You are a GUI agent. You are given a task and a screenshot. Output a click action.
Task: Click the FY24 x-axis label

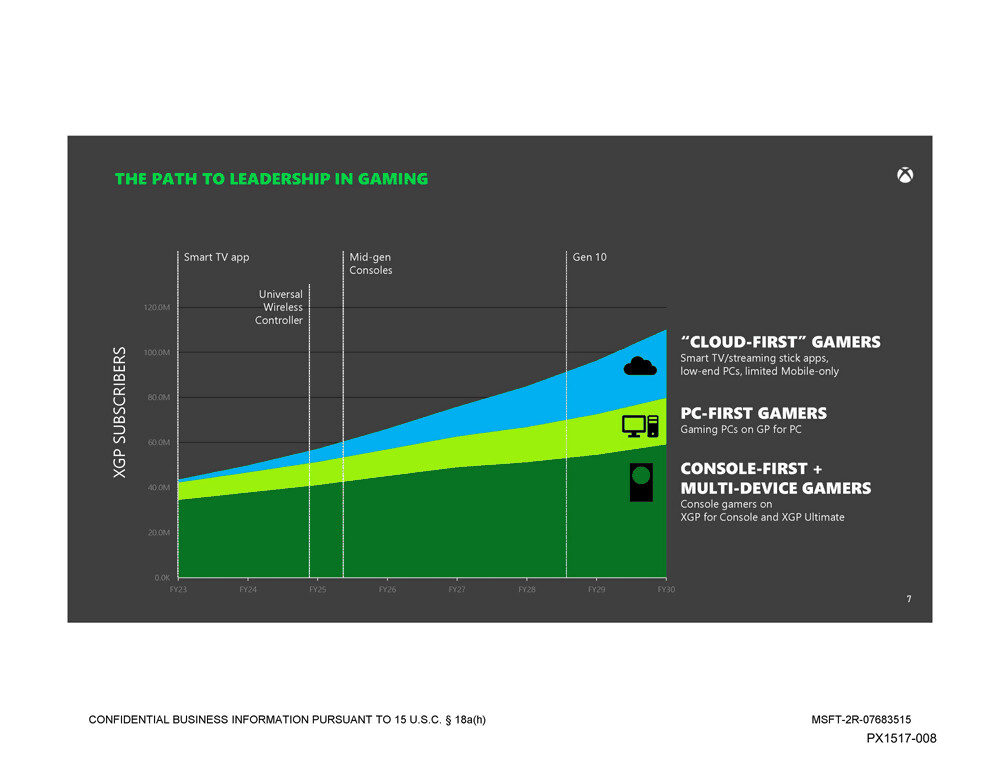(248, 590)
